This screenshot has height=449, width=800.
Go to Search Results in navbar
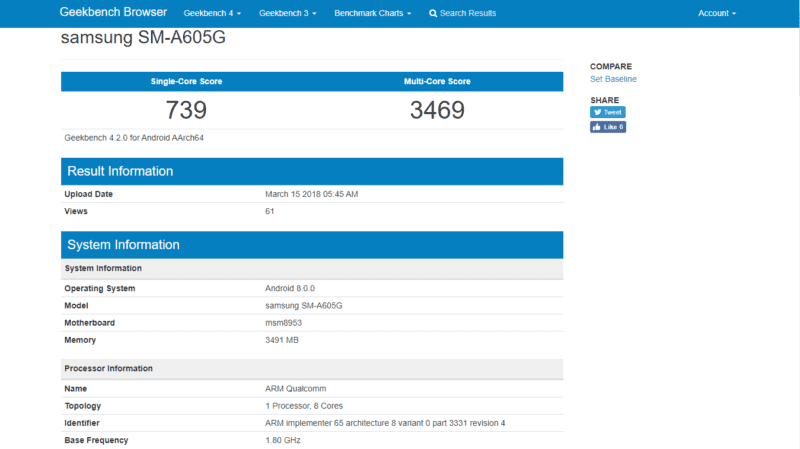coord(467,14)
